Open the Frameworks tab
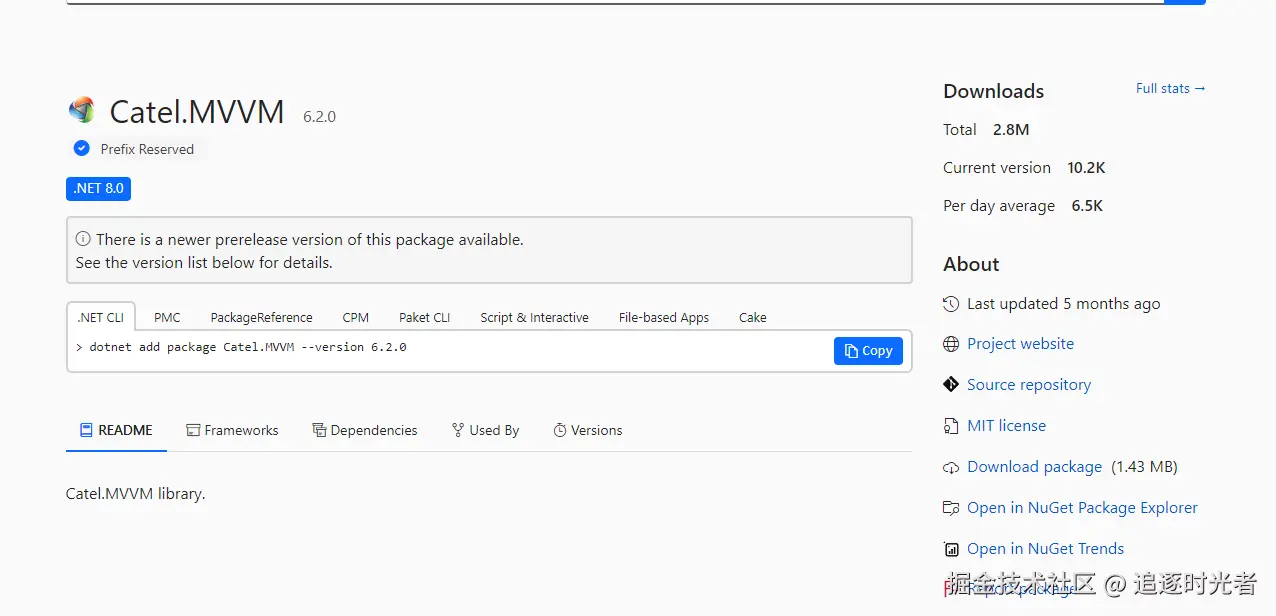Screen dimensions: 1276x616 pyautogui.click(x=232, y=430)
